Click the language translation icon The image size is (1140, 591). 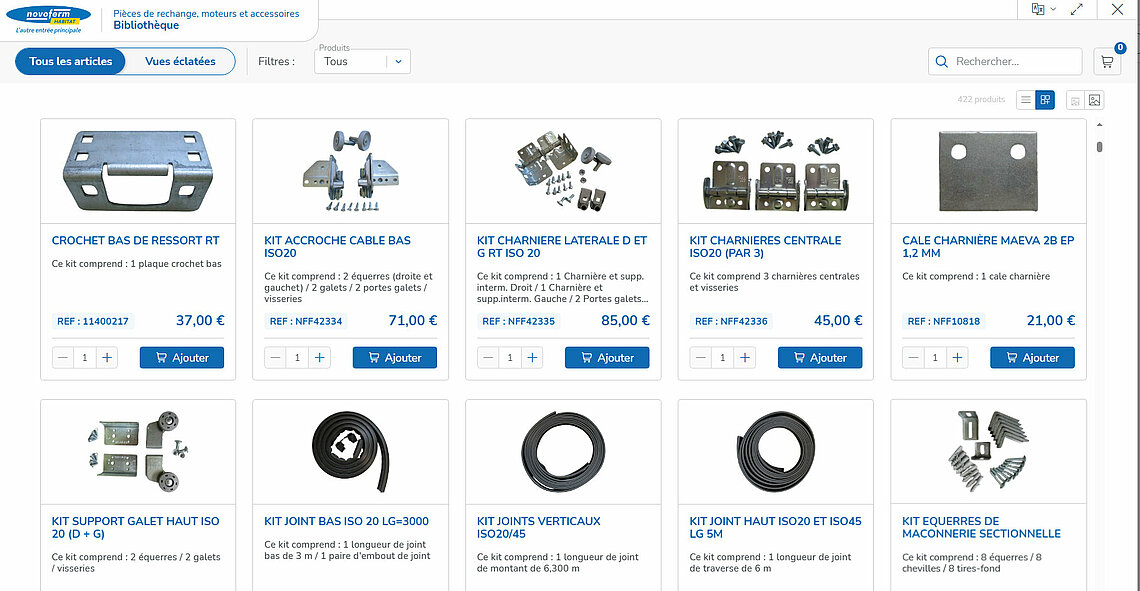click(x=1038, y=9)
